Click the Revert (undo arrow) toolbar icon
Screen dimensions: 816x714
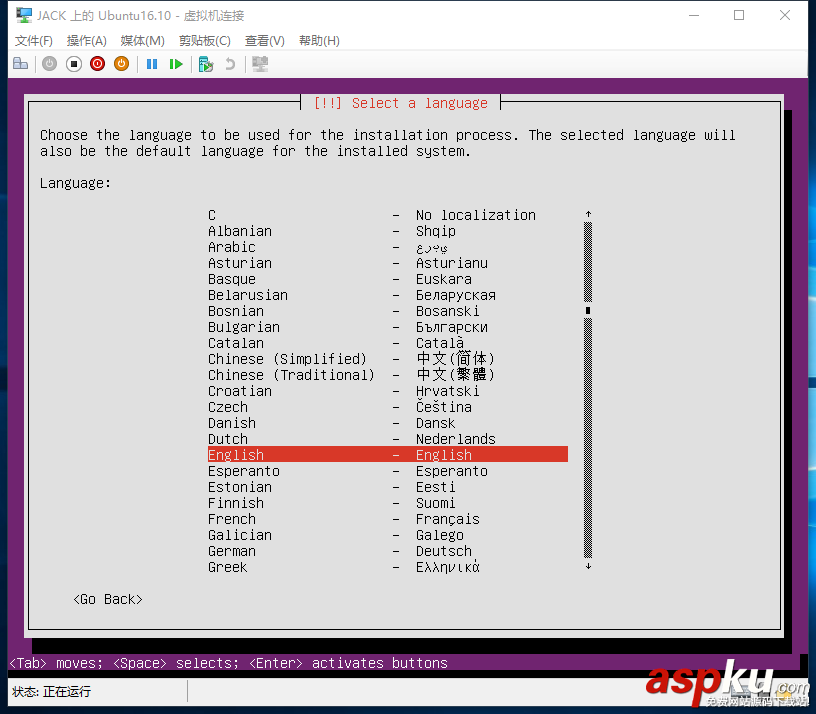[230, 64]
